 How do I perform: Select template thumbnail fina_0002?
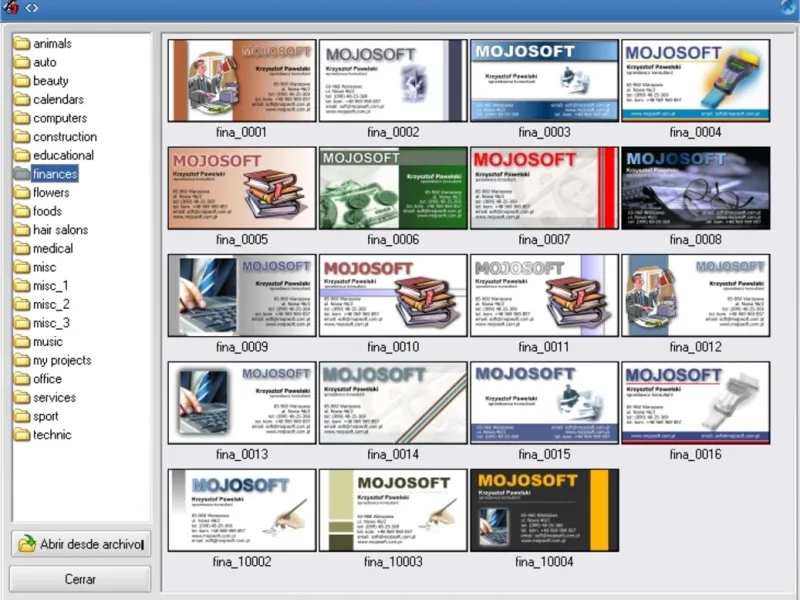click(393, 81)
